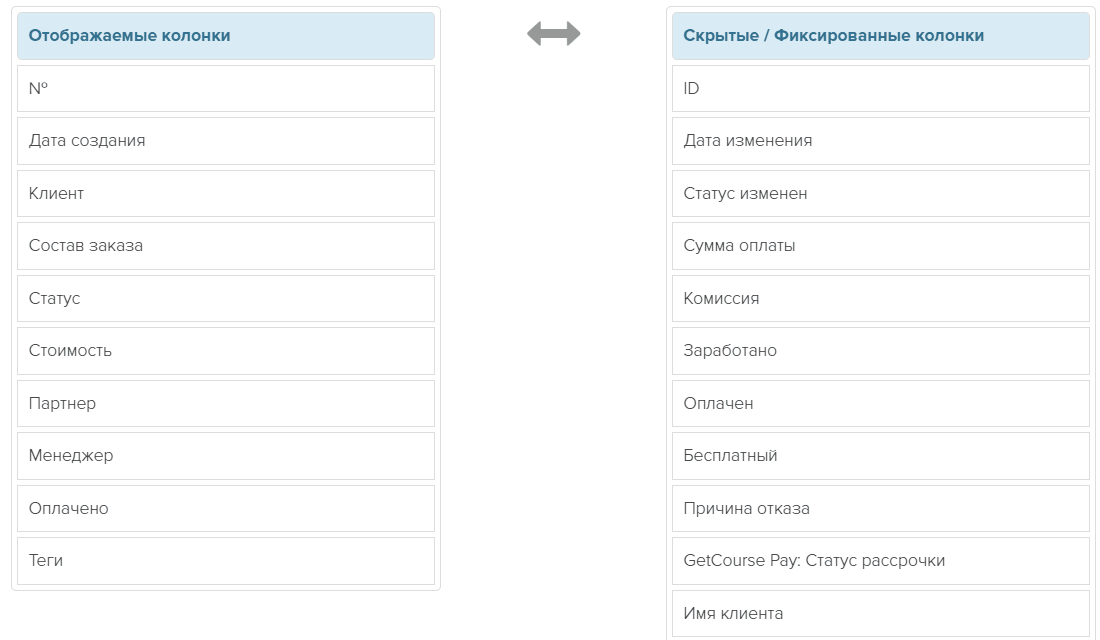The height and width of the screenshot is (640, 1100).
Task: Select the "Дата изменения" hidden column
Action: pos(880,140)
